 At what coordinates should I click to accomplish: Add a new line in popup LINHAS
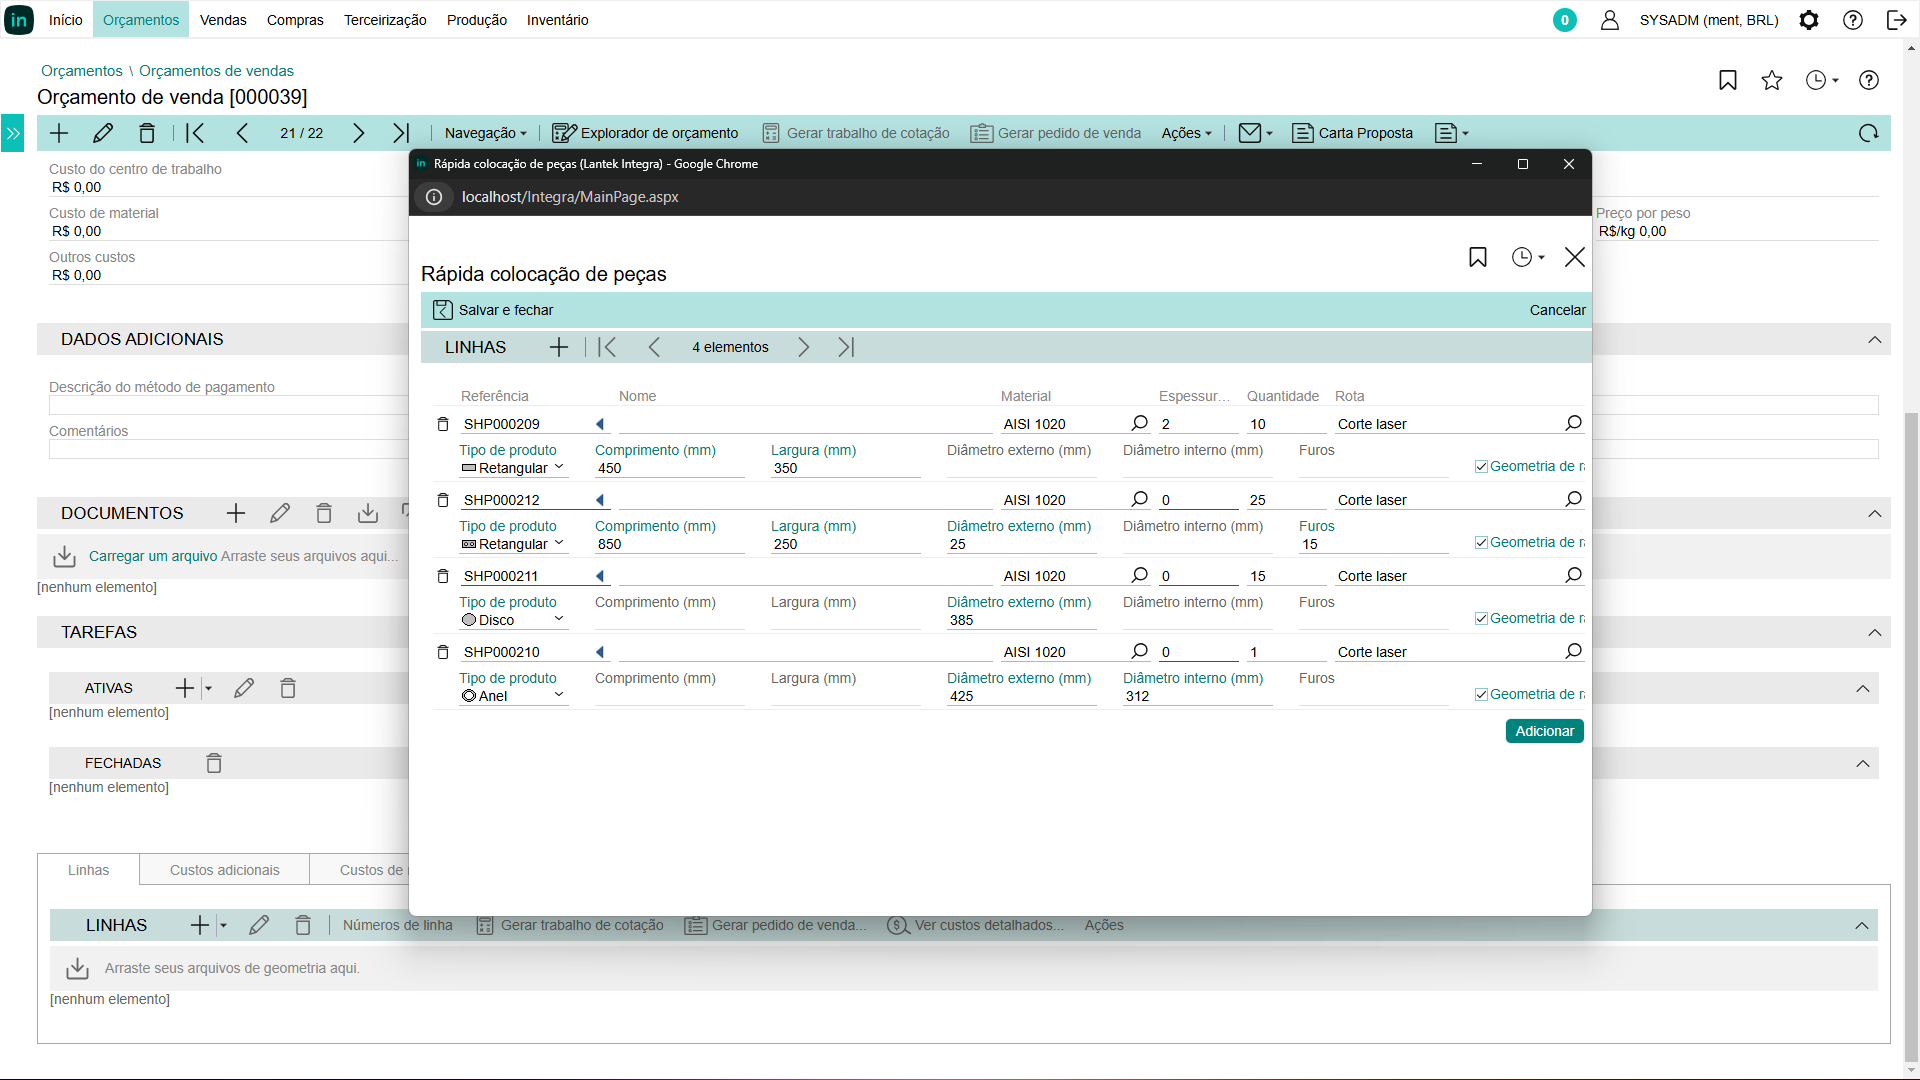(559, 347)
